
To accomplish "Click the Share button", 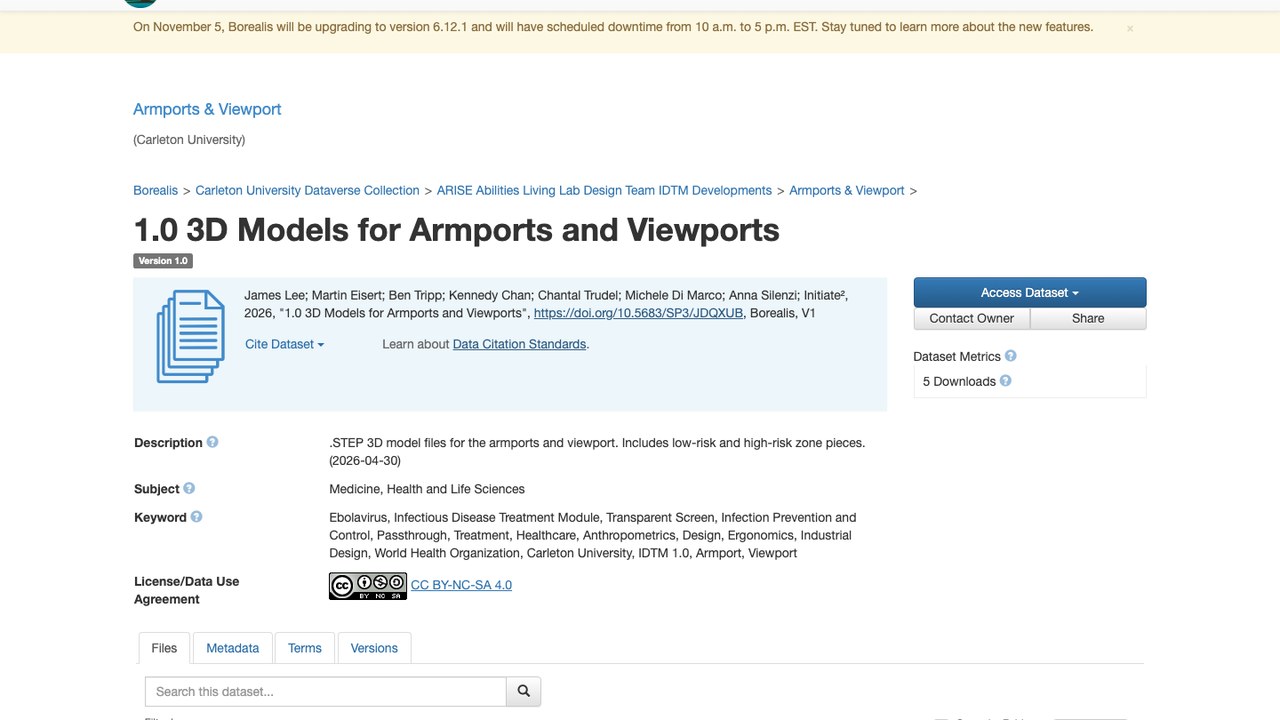I will (1088, 318).
